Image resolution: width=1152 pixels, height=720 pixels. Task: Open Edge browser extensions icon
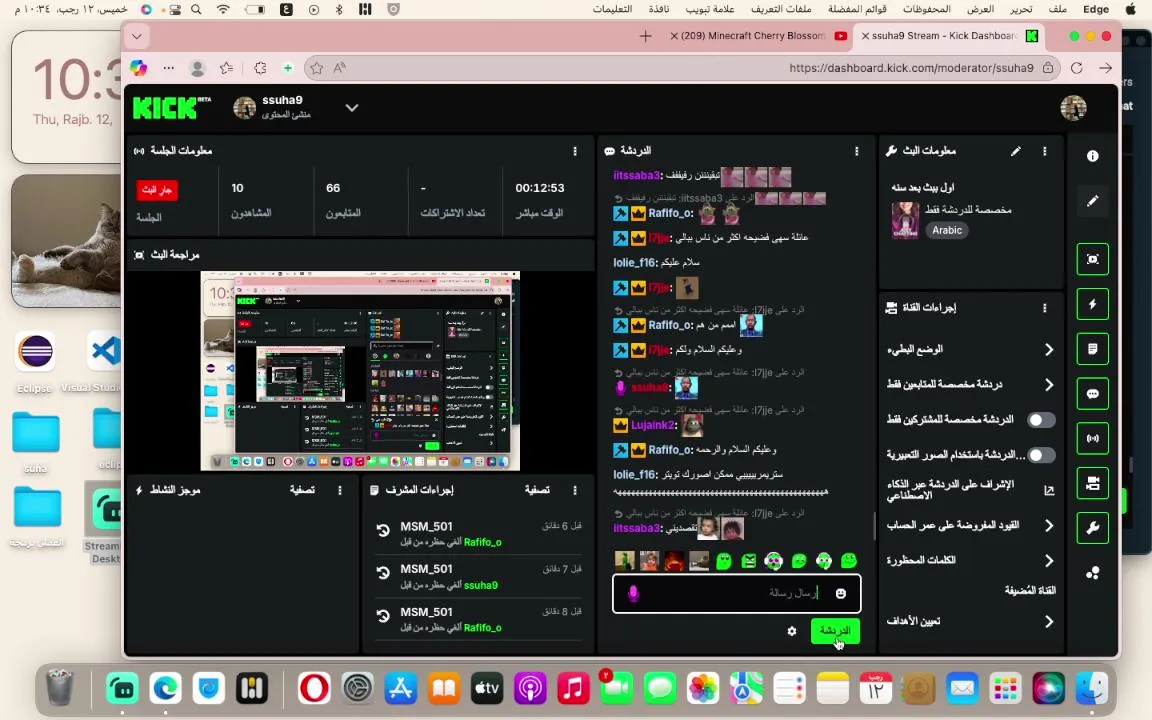(x=260, y=68)
